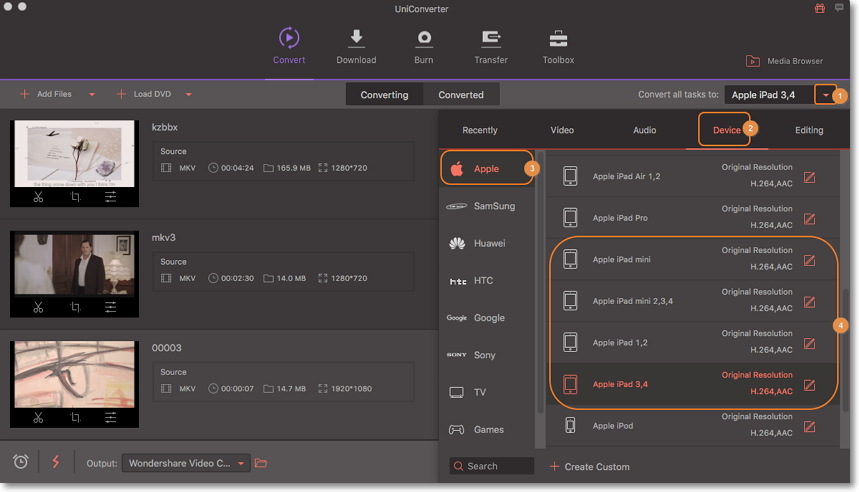Viewport: 859px width, 492px height.
Task: Choose SamSung device category
Action: 486,206
